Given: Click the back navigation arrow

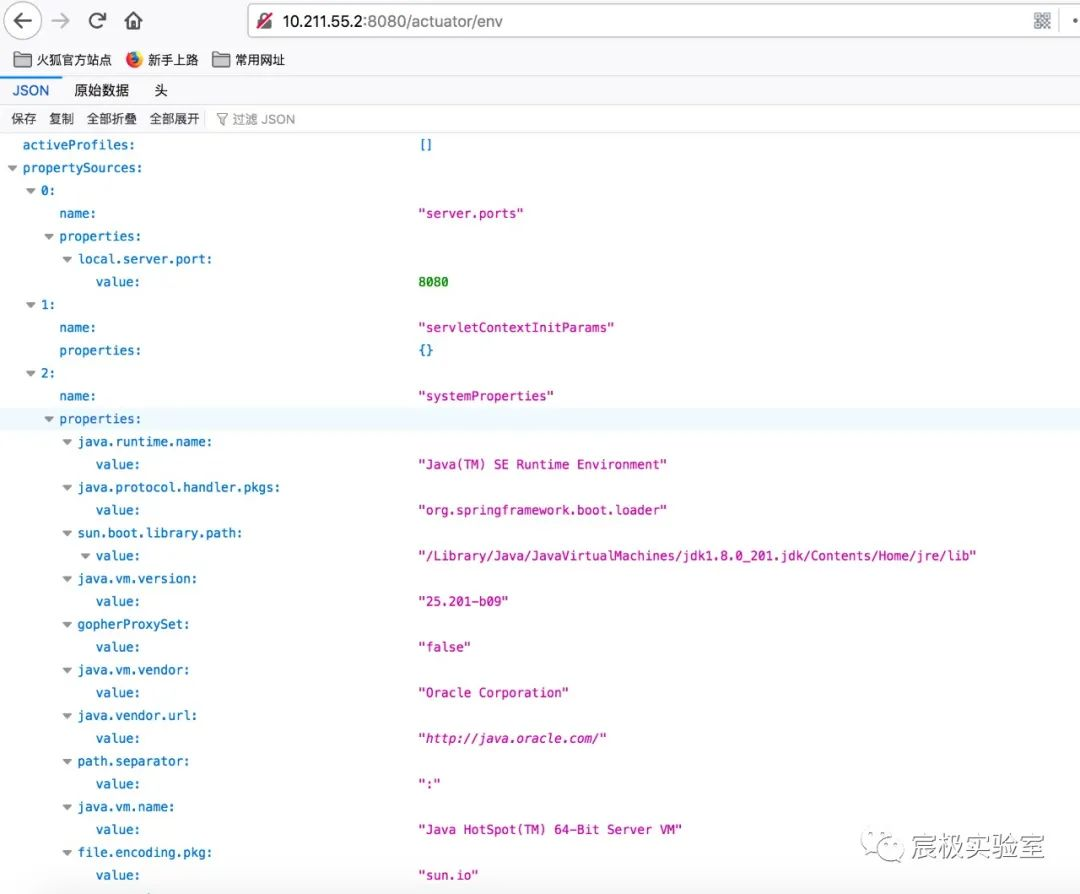Looking at the screenshot, I should tap(22, 21).
